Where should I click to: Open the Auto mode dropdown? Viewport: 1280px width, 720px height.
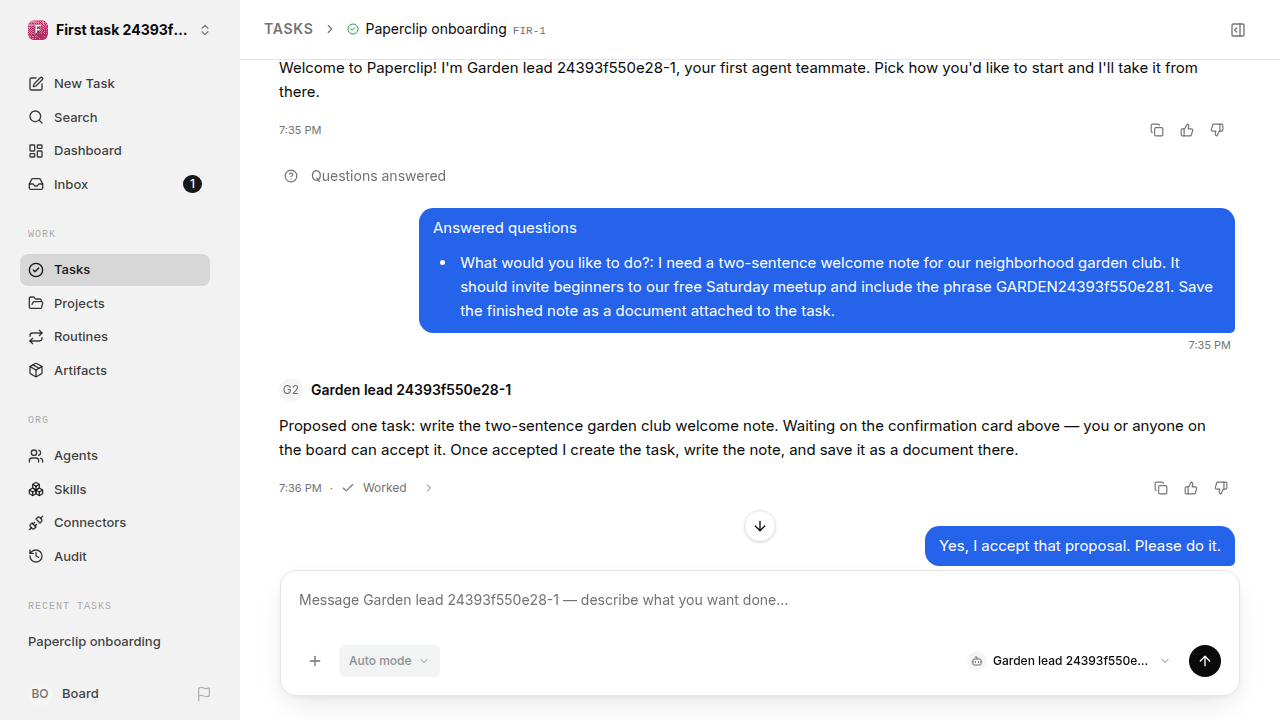tap(389, 661)
